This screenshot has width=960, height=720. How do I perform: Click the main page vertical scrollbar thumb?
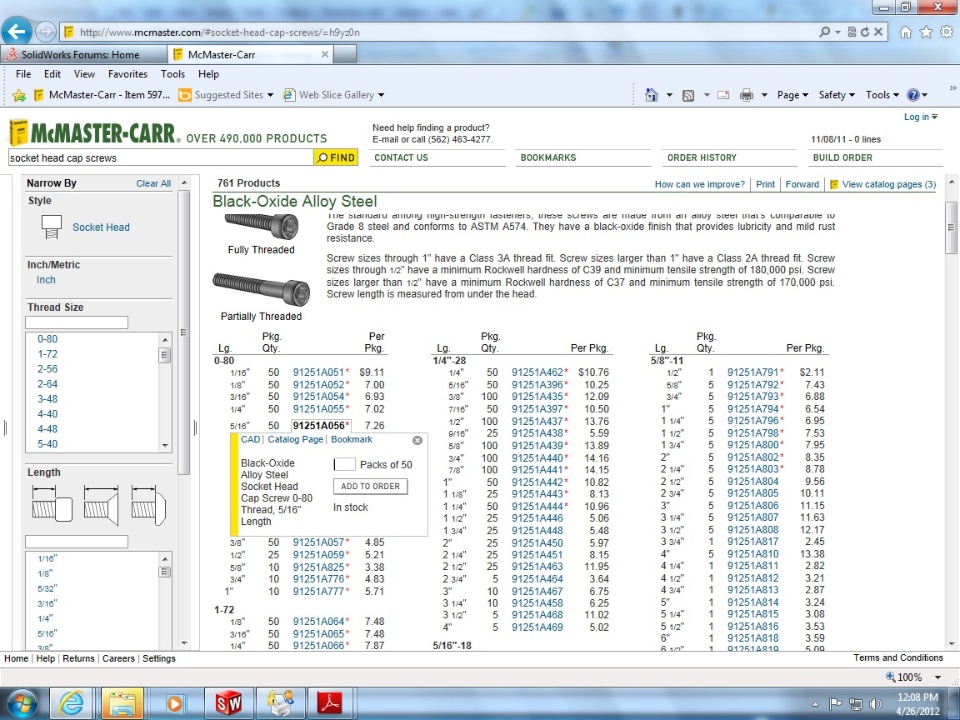pyautogui.click(x=951, y=227)
